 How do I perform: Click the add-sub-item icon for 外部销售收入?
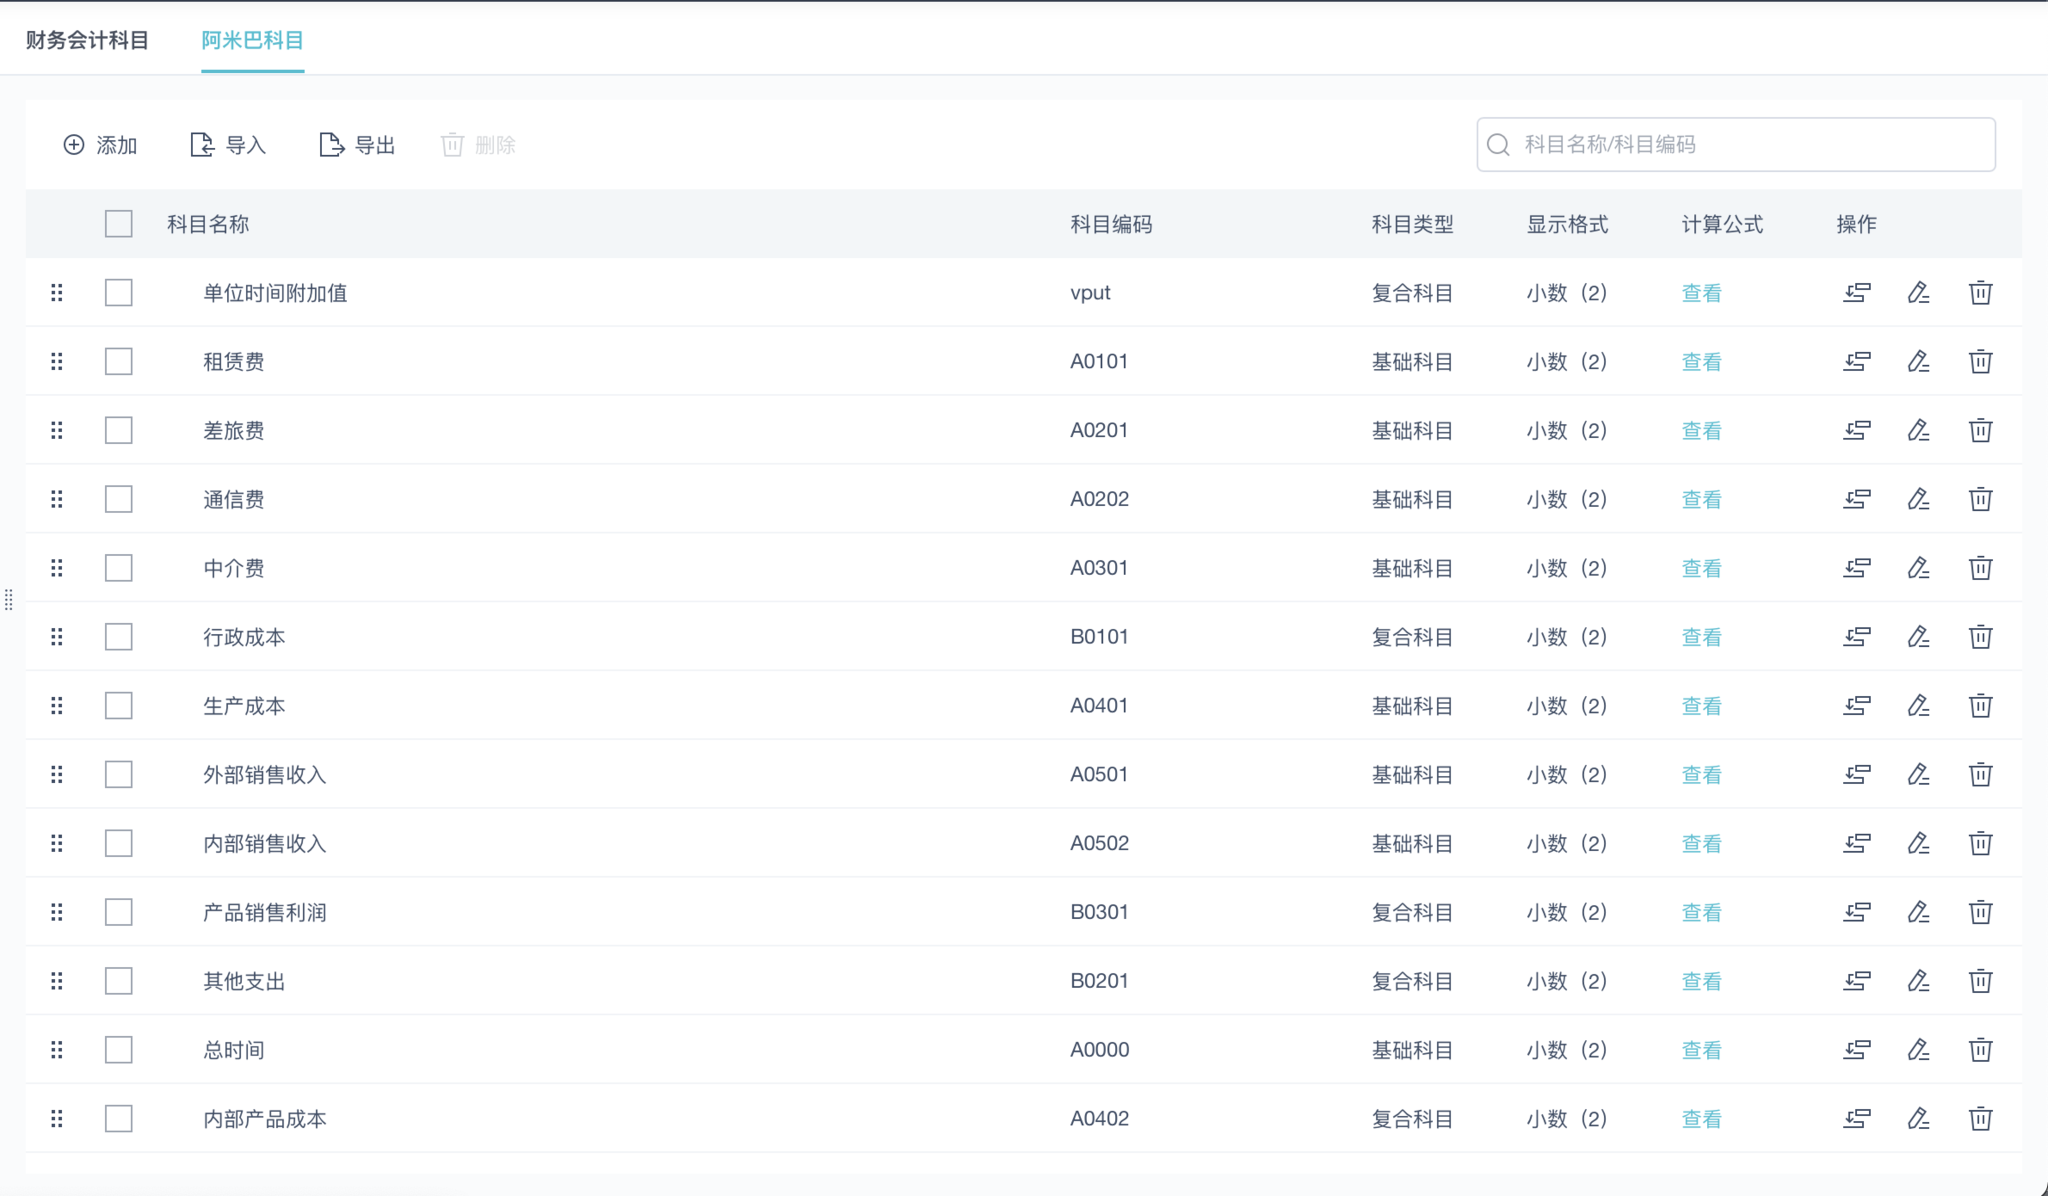(x=1857, y=774)
